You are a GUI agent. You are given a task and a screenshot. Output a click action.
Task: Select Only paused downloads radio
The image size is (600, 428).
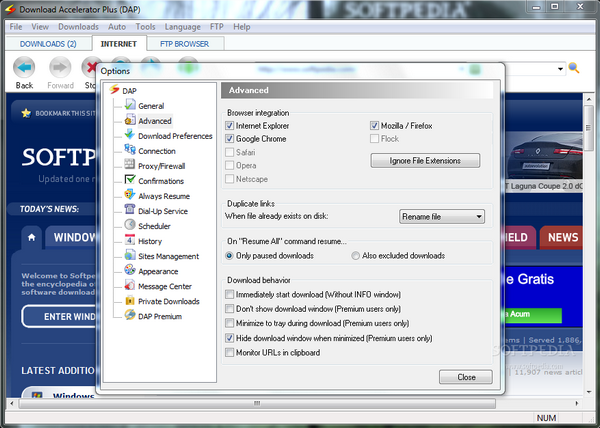coord(229,255)
